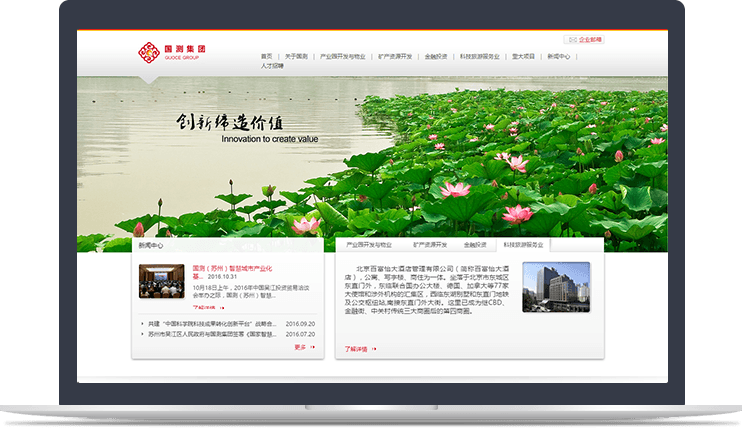Click 了解详情 link in the hotel panel
The height and width of the screenshot is (429, 742).
point(356,349)
